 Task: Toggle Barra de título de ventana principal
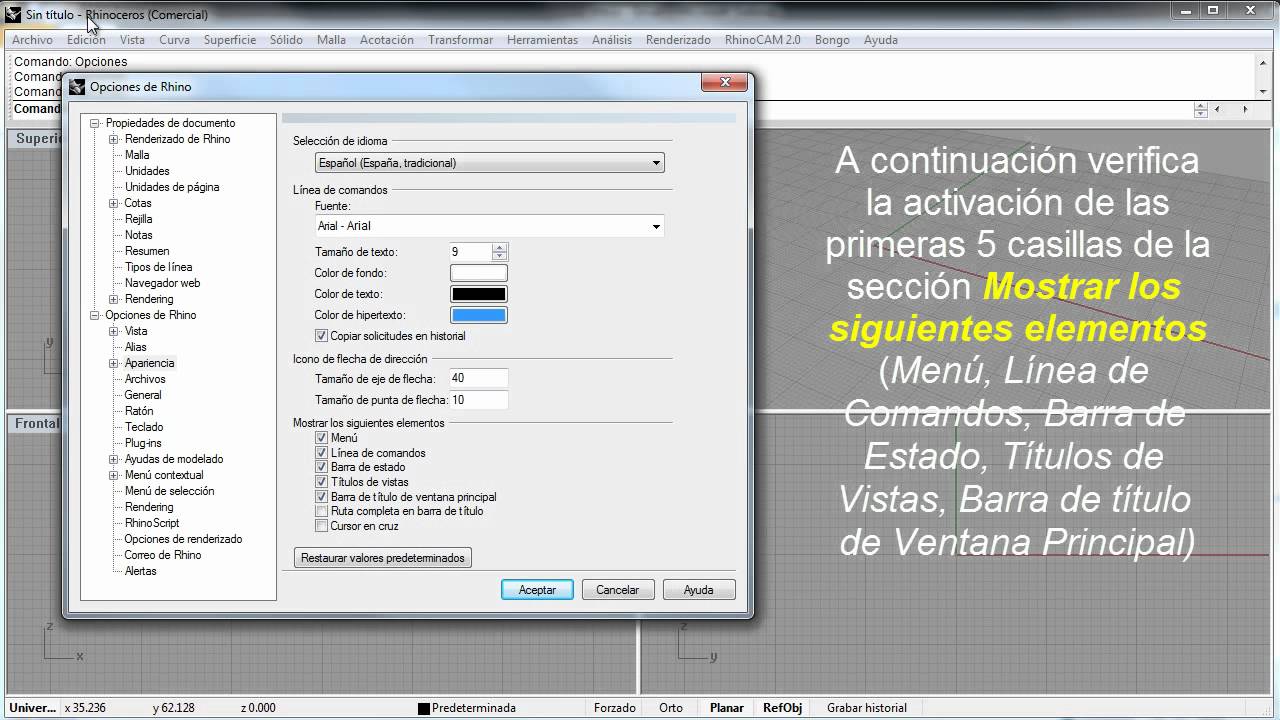pos(321,497)
